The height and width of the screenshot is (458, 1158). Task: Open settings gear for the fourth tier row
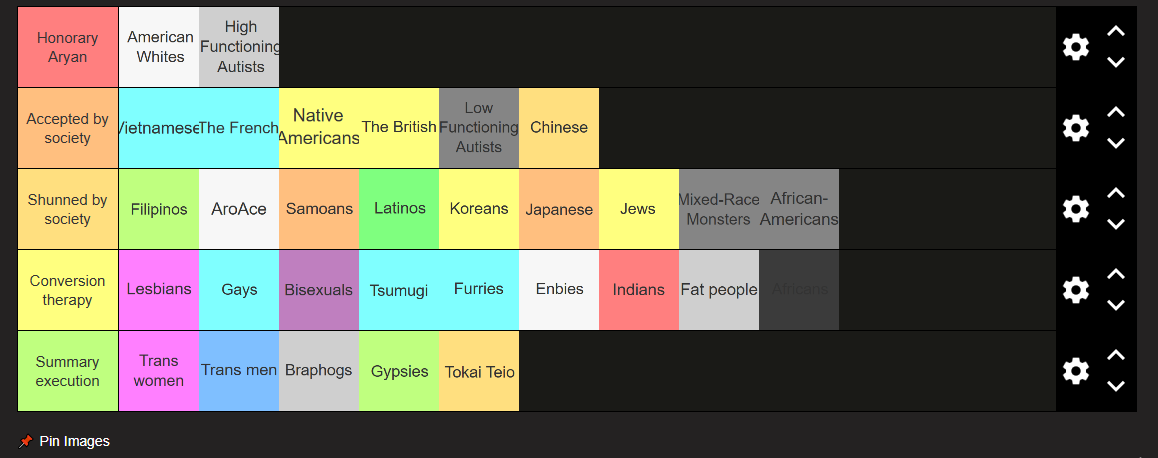point(1075,290)
